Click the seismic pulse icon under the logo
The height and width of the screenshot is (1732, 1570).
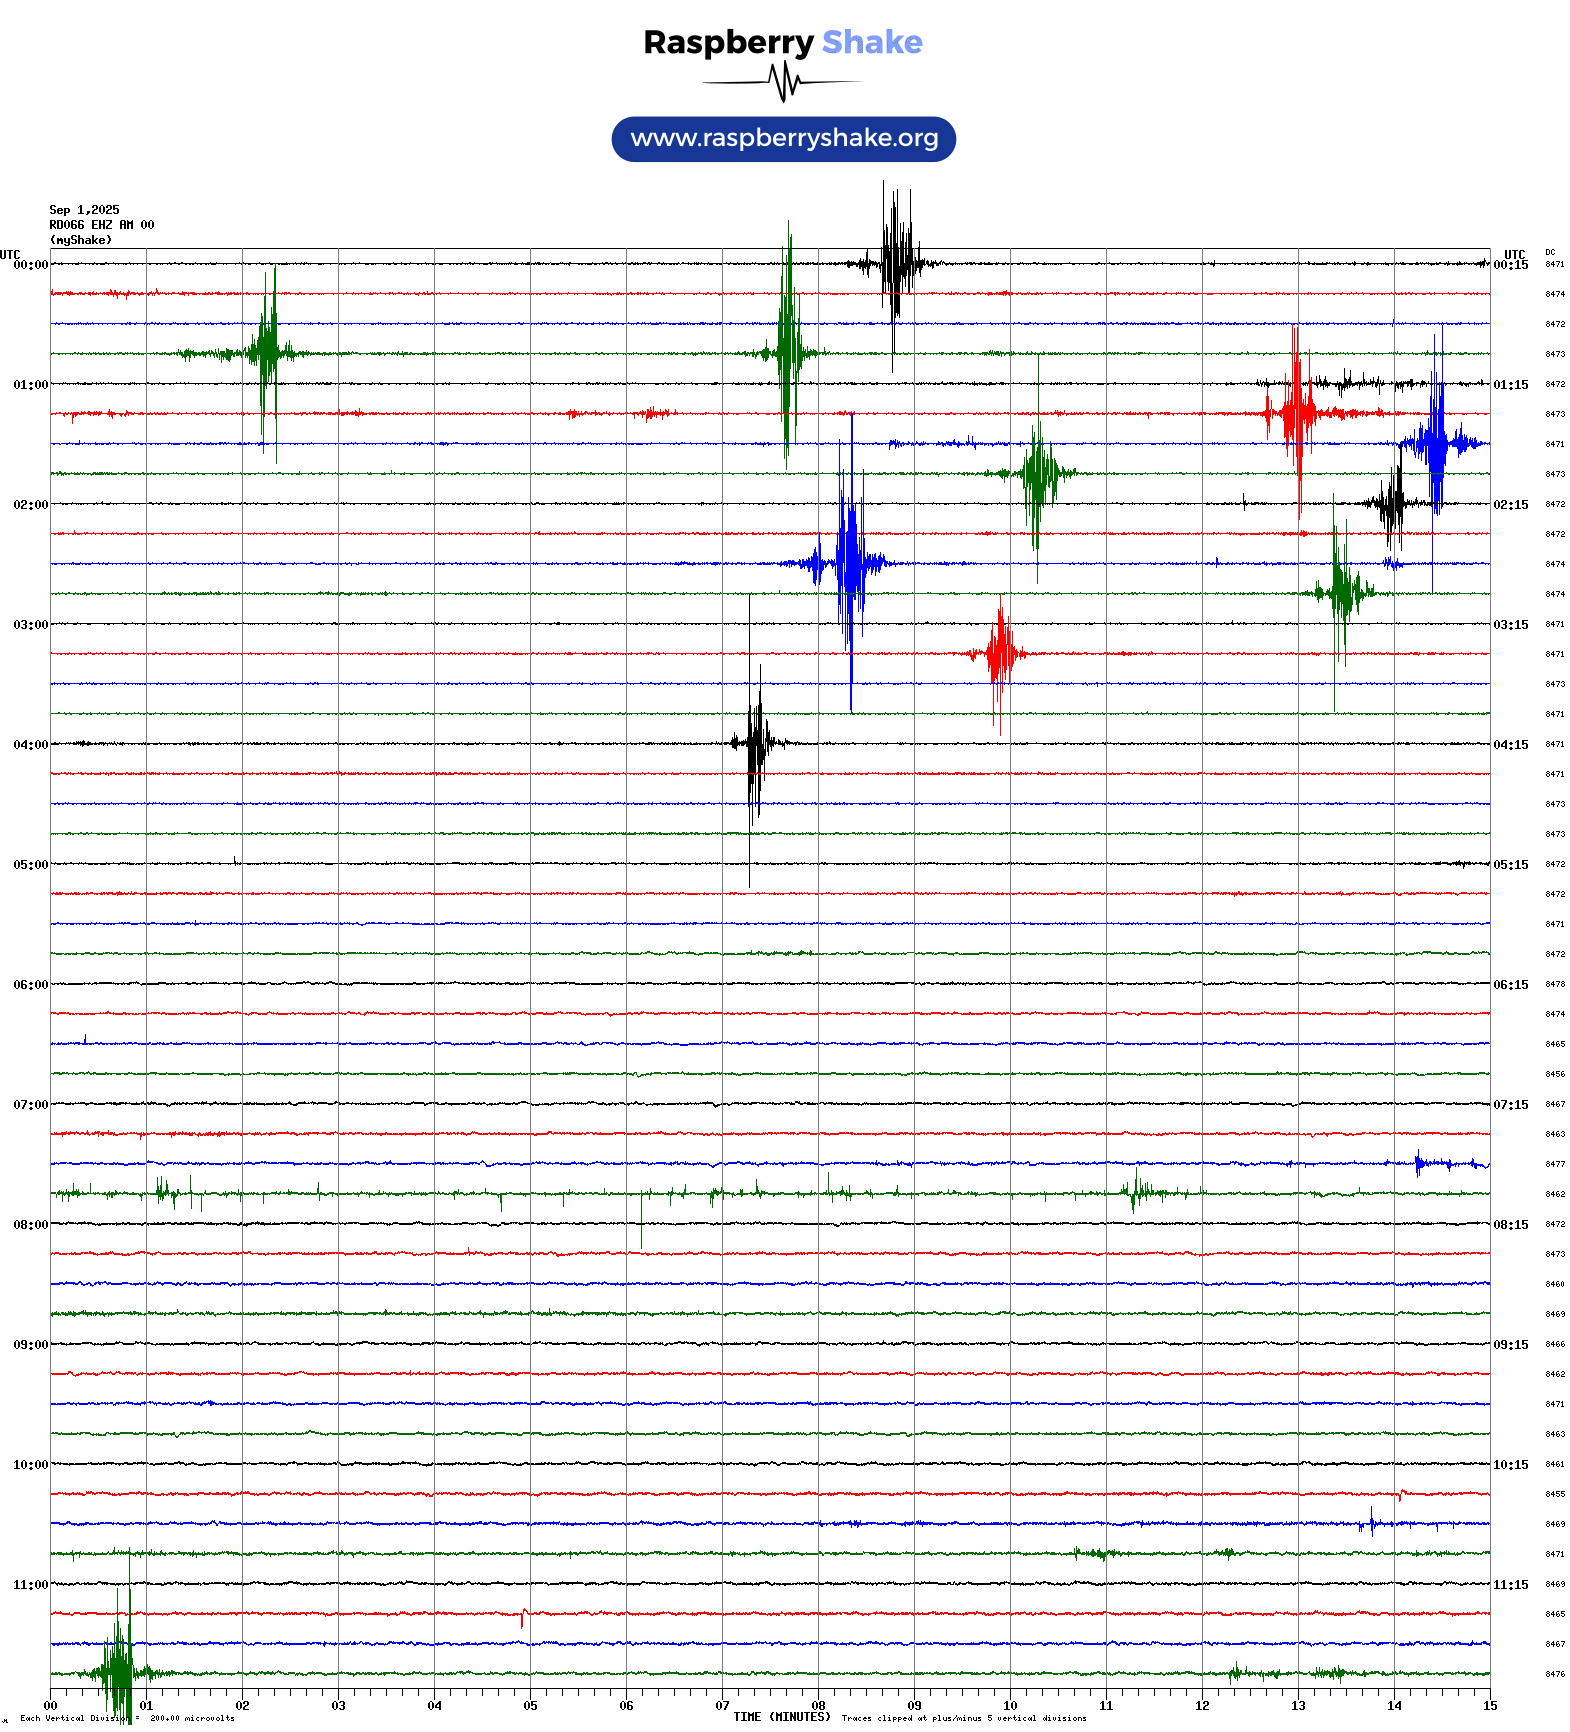pyautogui.click(x=783, y=82)
